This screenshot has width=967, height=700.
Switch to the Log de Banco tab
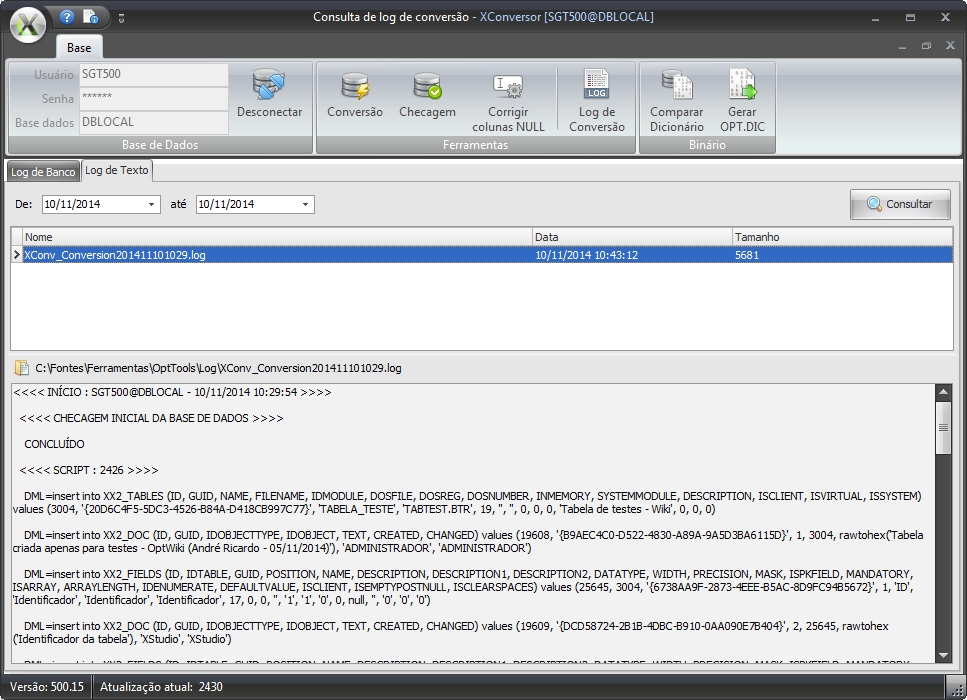click(x=43, y=172)
